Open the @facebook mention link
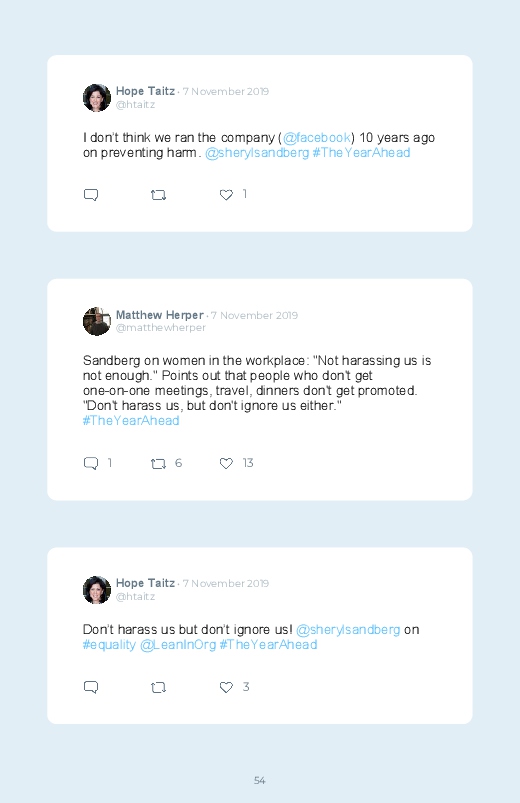This screenshot has height=803, width=520. pos(317,138)
